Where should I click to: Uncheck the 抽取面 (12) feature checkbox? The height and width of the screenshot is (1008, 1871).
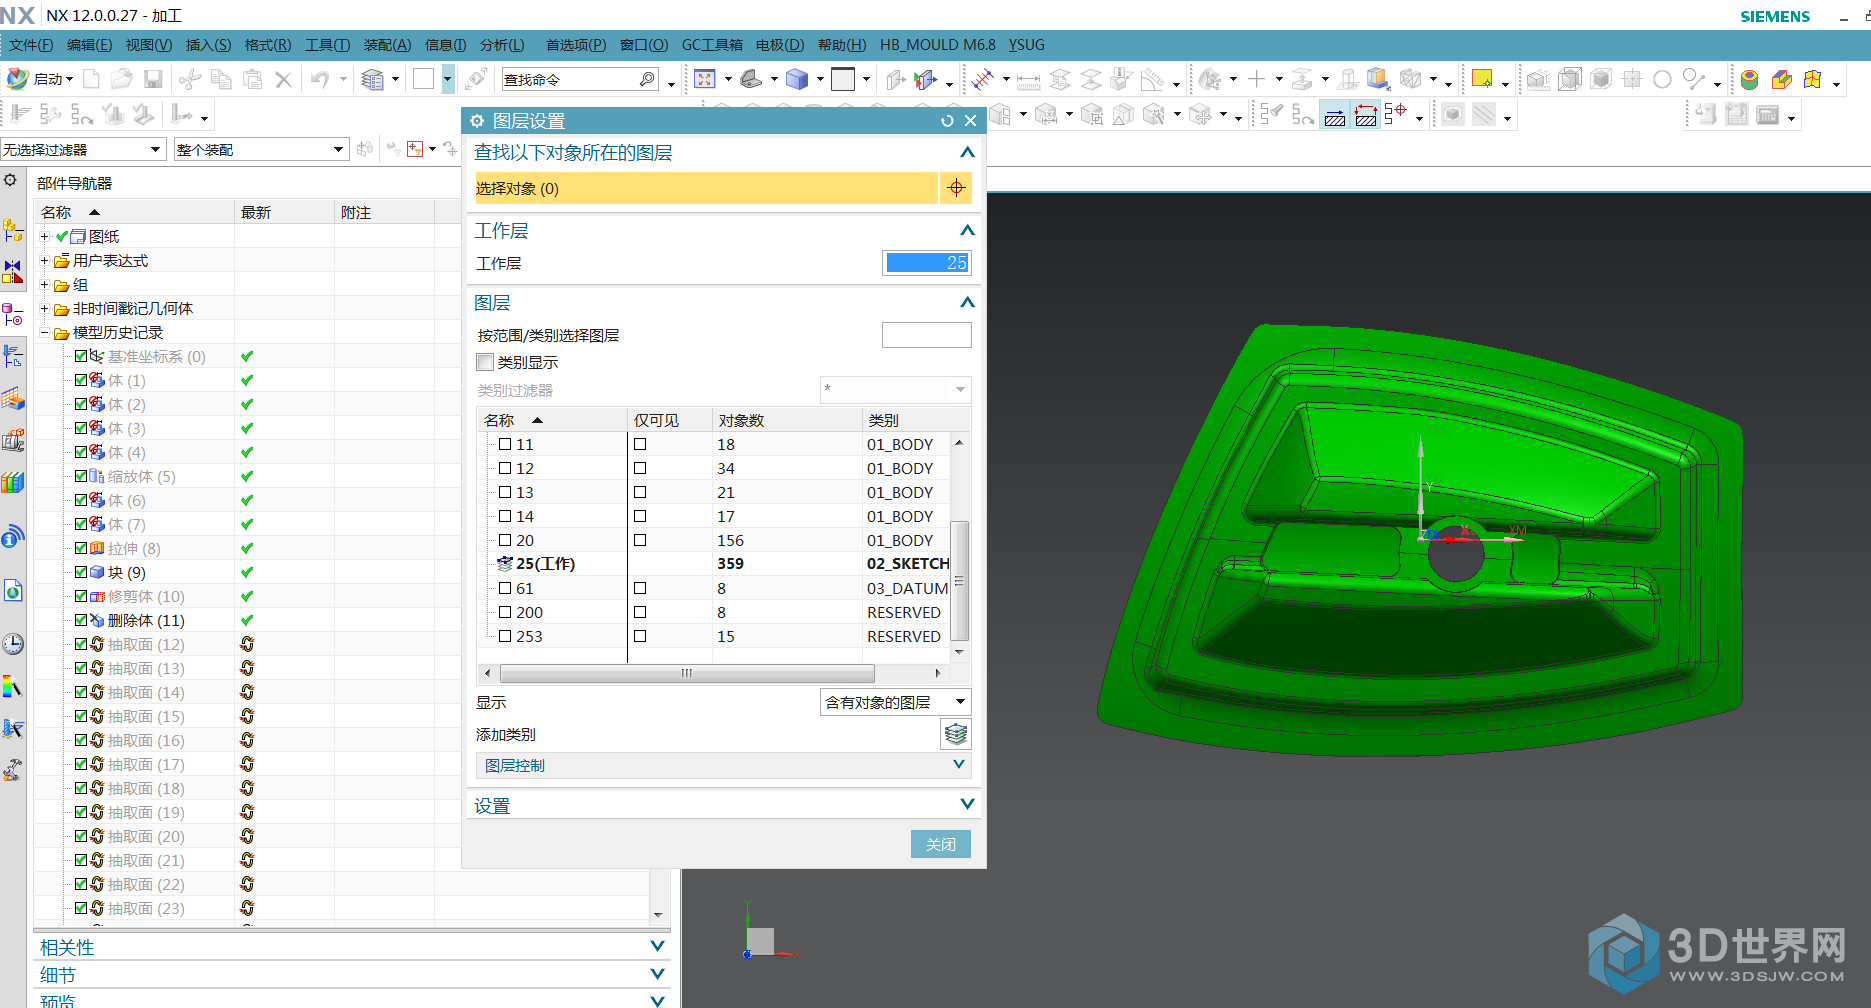pyautogui.click(x=82, y=644)
